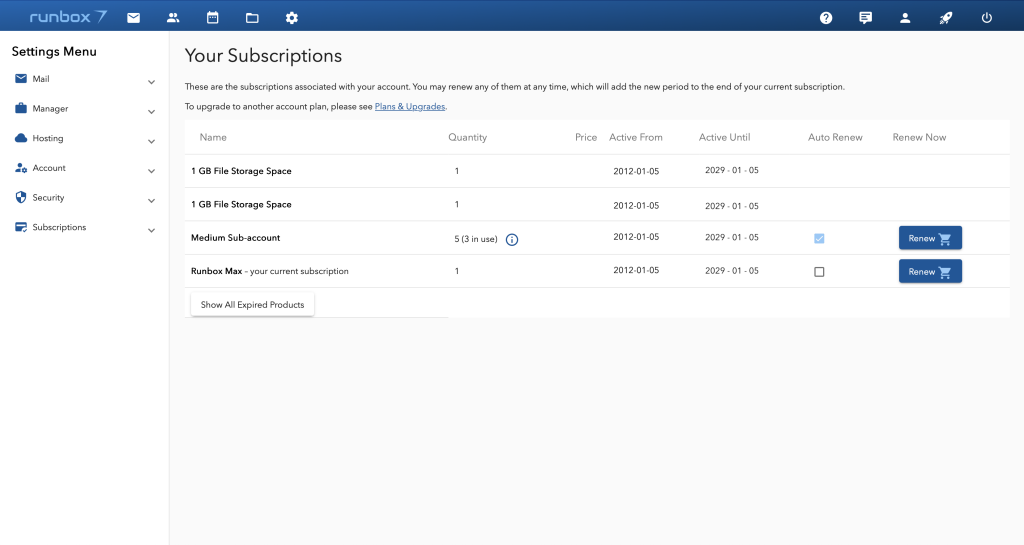Toggle Auto Renew for Medium Sub-account
Image resolution: width=1024 pixels, height=545 pixels.
pyautogui.click(x=819, y=239)
